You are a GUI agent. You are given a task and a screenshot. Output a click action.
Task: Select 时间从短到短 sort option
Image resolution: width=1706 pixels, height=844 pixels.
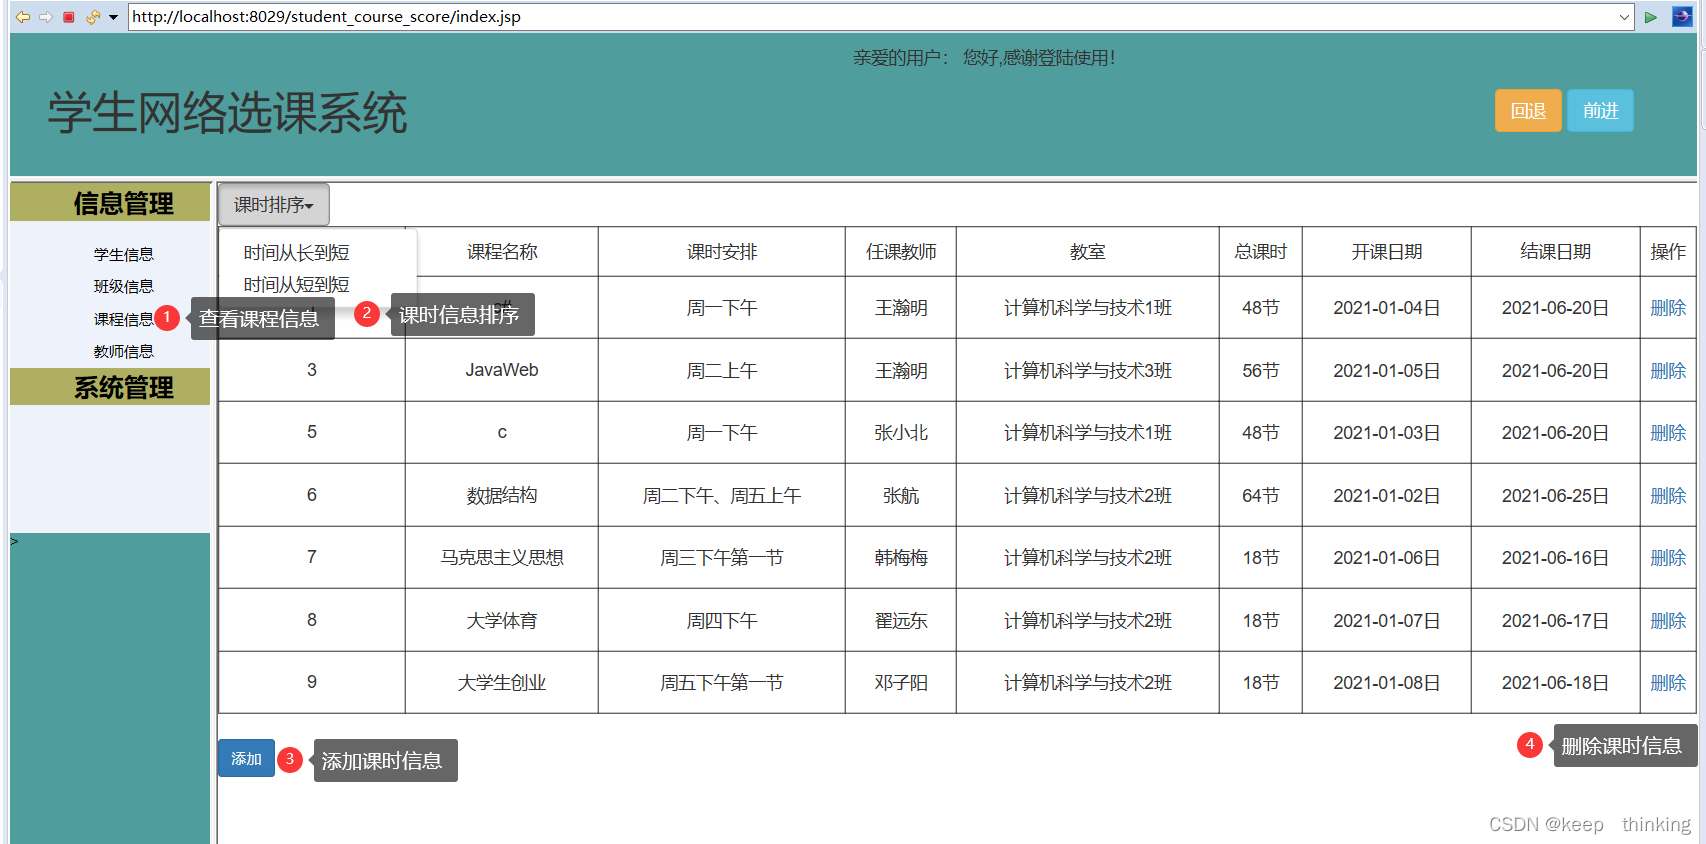click(297, 285)
